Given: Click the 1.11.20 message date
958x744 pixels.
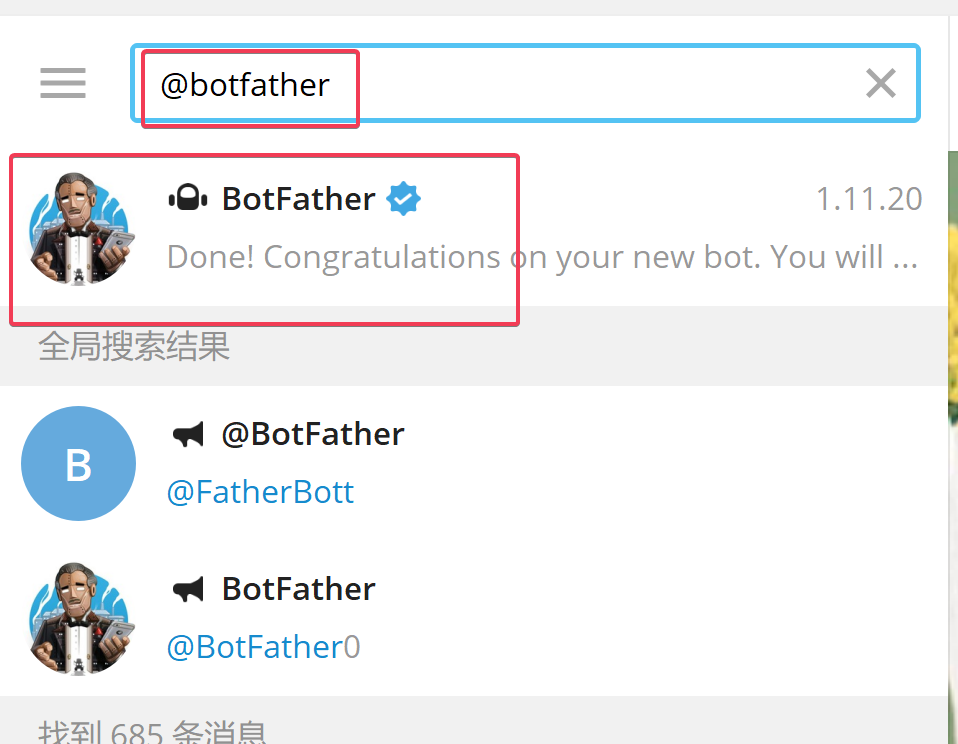Looking at the screenshot, I should tap(869, 199).
